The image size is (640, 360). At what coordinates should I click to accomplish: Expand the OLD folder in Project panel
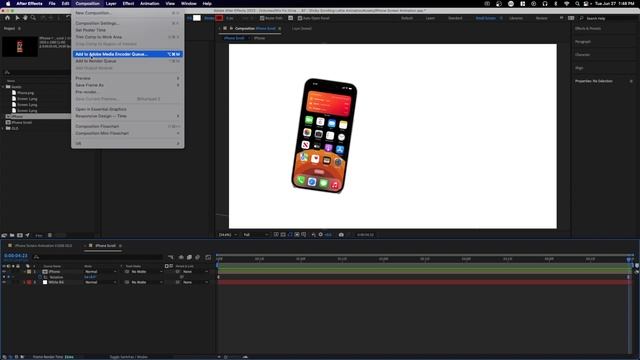(x=3, y=128)
